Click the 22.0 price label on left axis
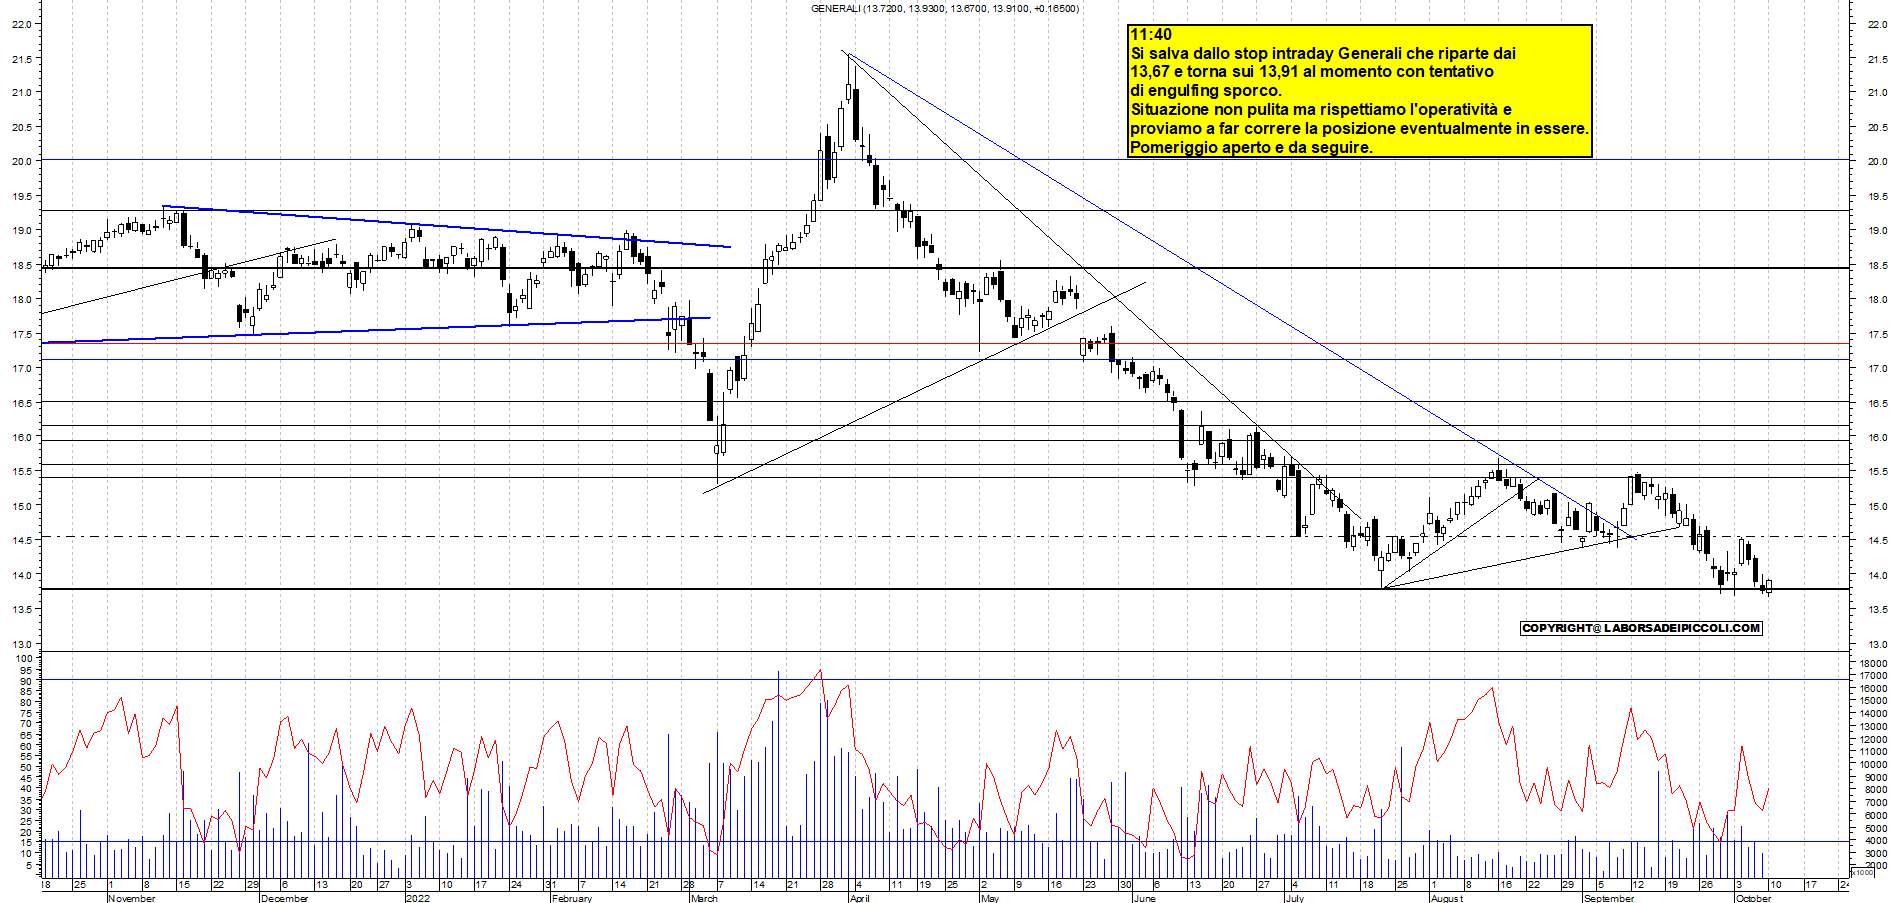Image resolution: width=1890 pixels, height=903 pixels. coord(21,24)
